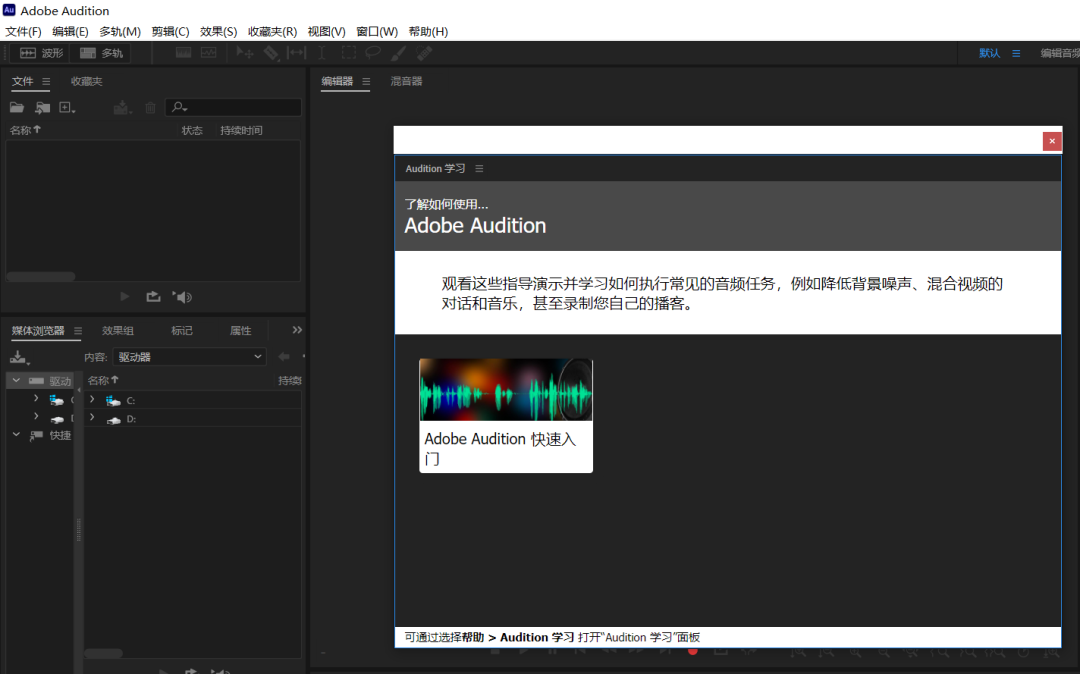Select the 打开文件 (Open File) icon
This screenshot has width=1080, height=674.
tap(17, 107)
